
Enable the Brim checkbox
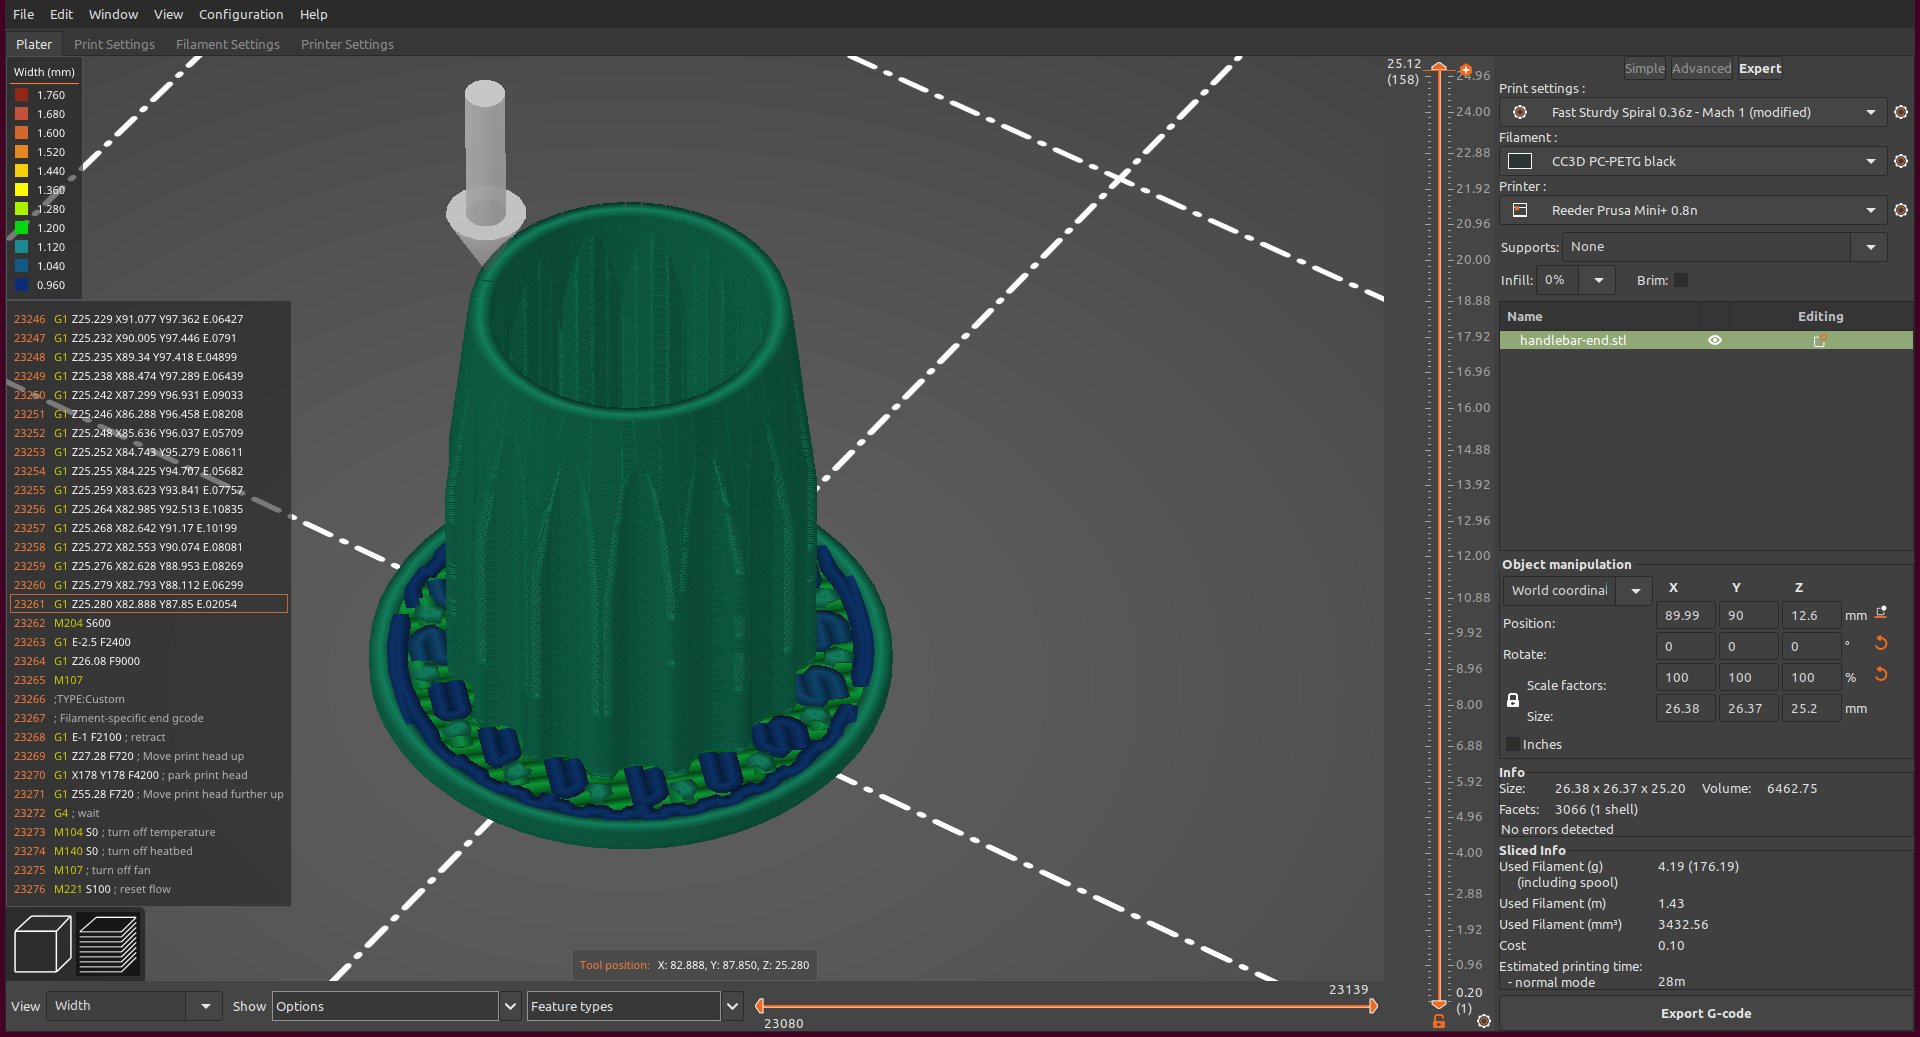pos(1681,280)
